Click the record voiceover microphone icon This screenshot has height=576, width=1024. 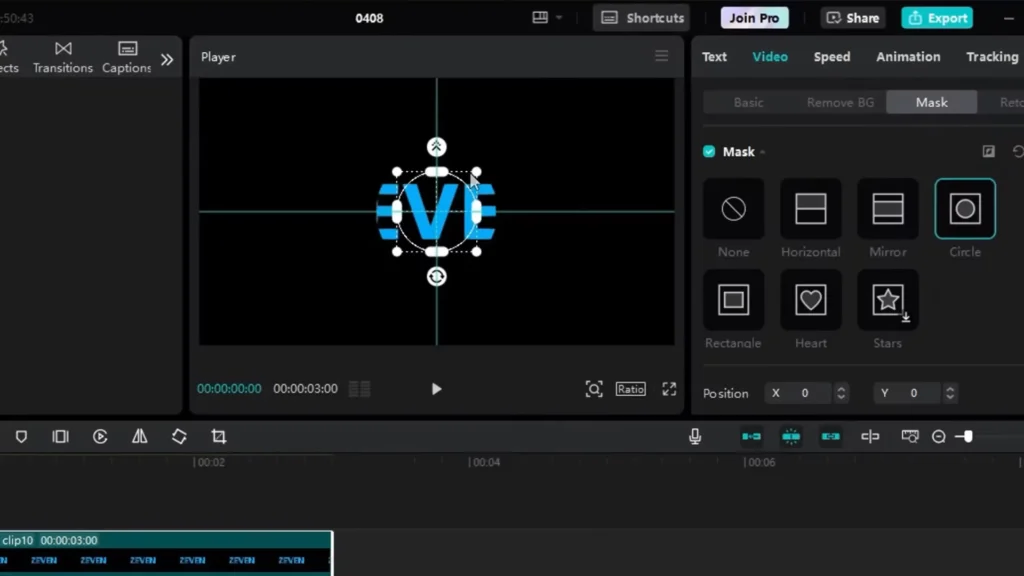[695, 436]
